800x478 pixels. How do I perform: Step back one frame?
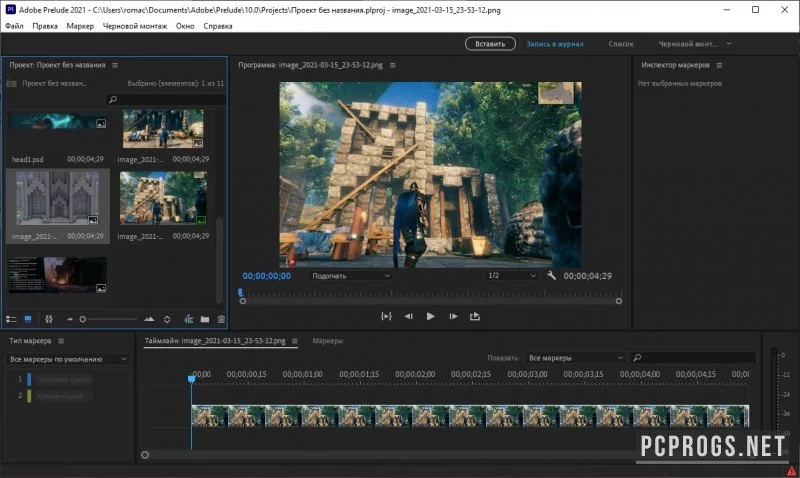tap(409, 316)
